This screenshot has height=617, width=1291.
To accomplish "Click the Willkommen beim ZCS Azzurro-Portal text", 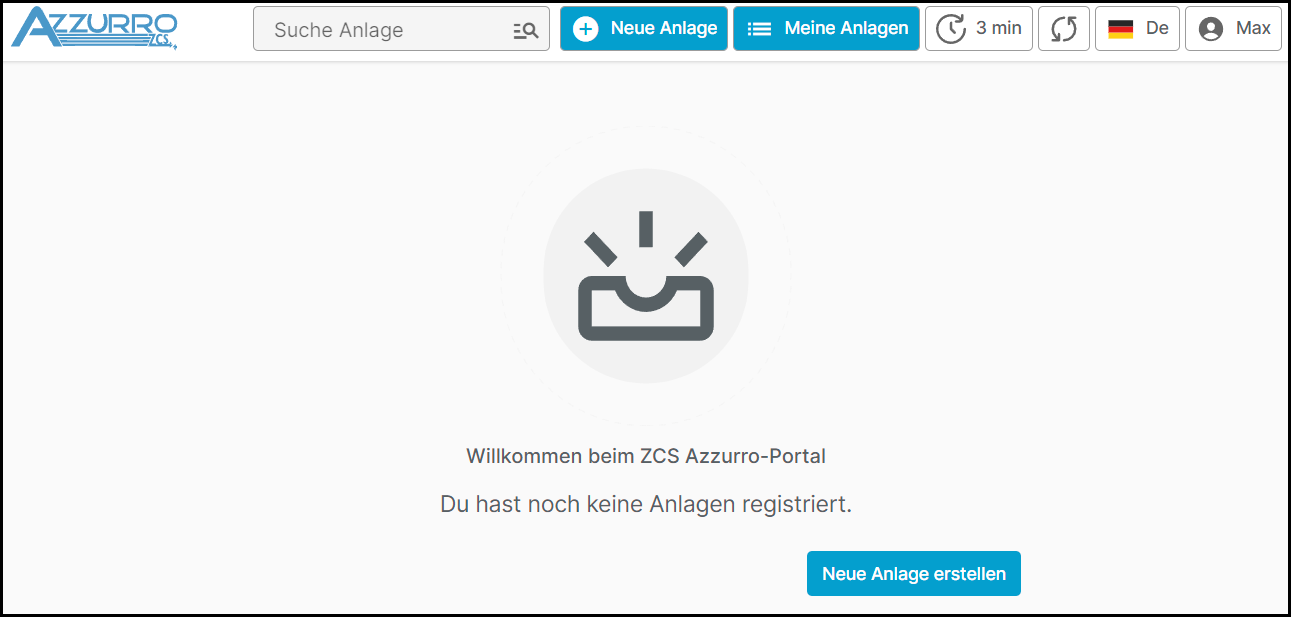I will coord(646,456).
